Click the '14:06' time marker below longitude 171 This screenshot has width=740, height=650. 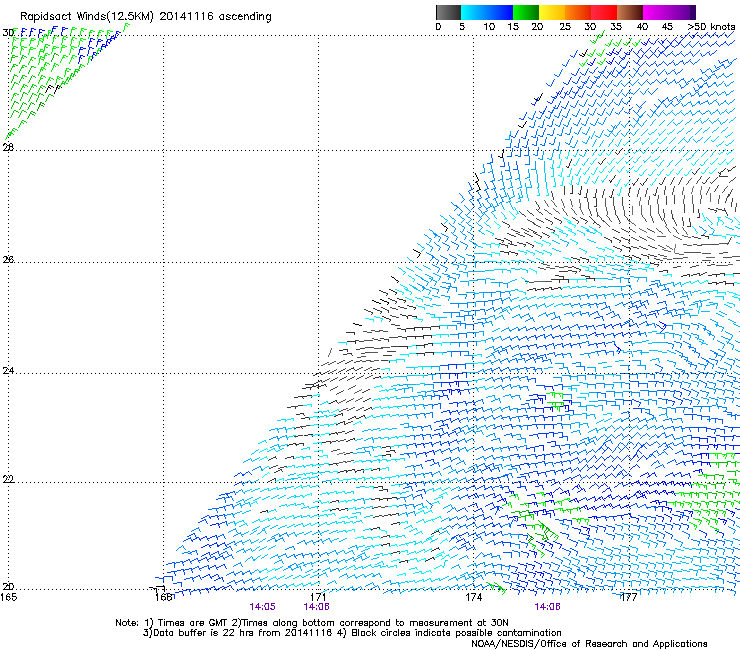tap(316, 607)
